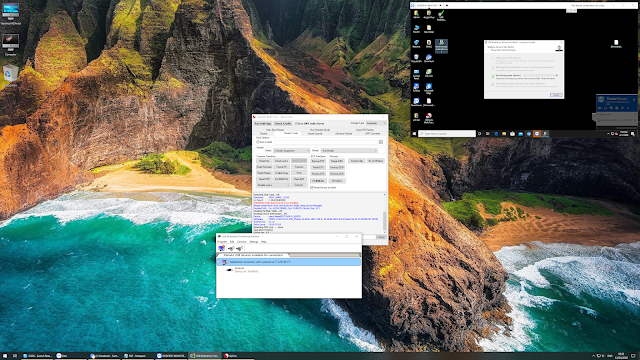The height and width of the screenshot is (360, 640).
Task: Open the Disable Locks dropdown
Action: click(273, 185)
